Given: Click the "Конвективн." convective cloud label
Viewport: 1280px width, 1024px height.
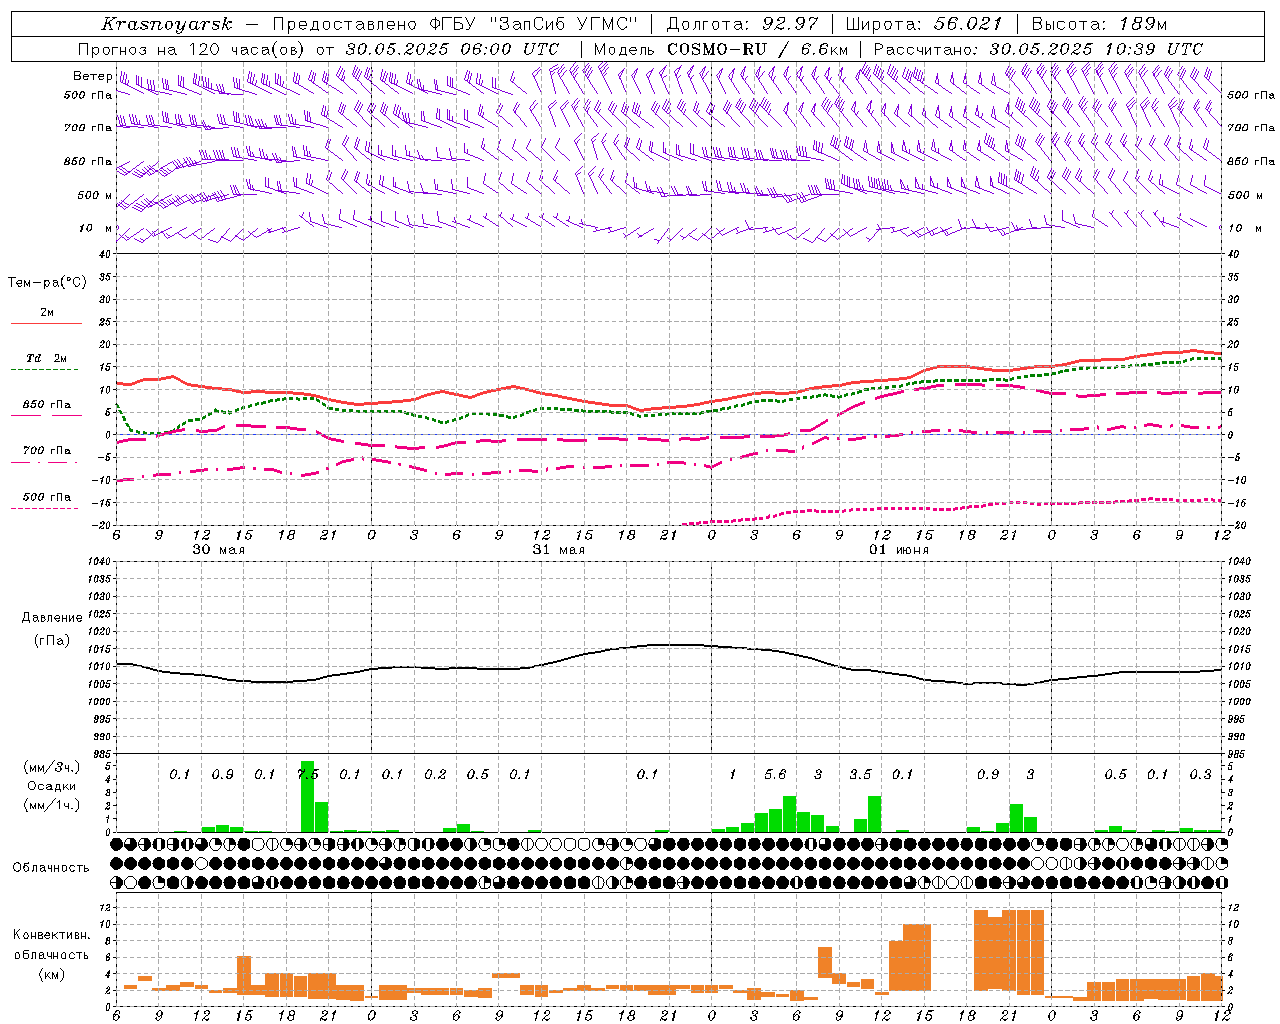Looking at the screenshot, I should [51, 935].
